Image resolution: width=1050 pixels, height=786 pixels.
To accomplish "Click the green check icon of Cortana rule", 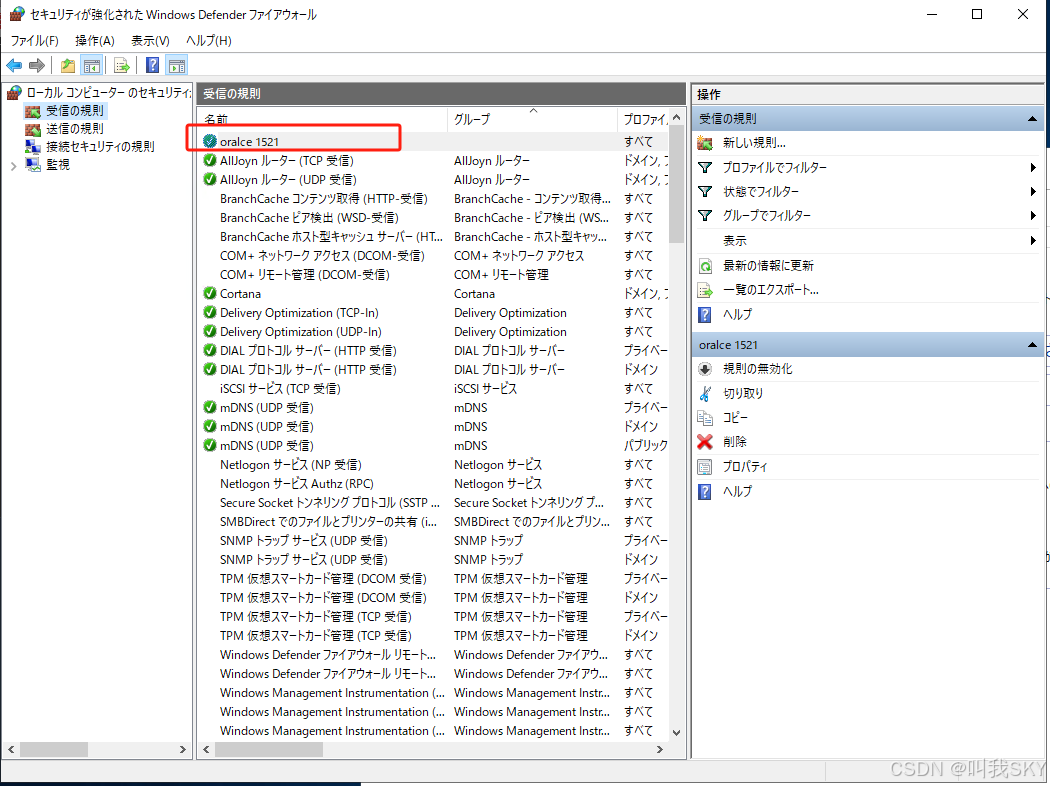I will coord(210,293).
